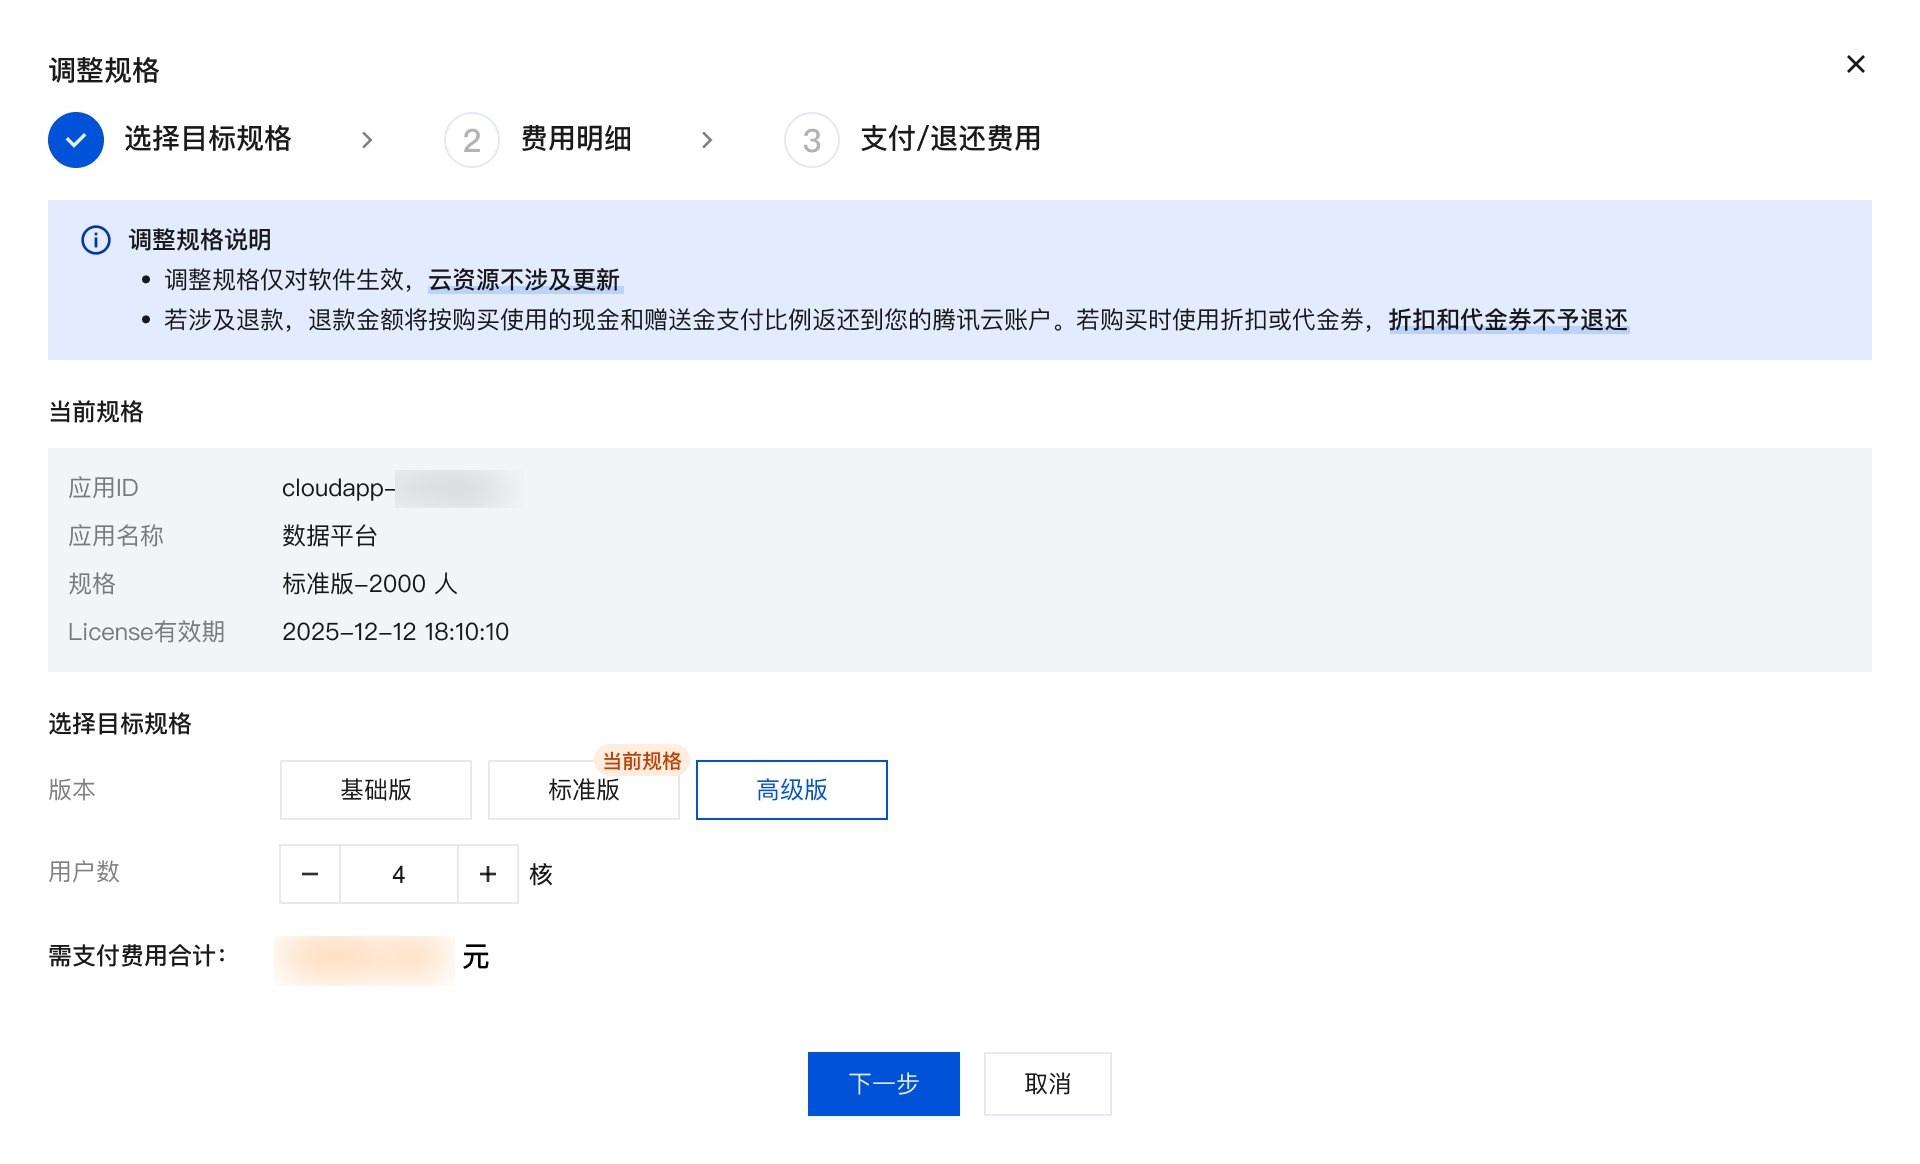This screenshot has height=1164, width=1920.
Task: Decrease user count with minus button
Action: coord(310,874)
